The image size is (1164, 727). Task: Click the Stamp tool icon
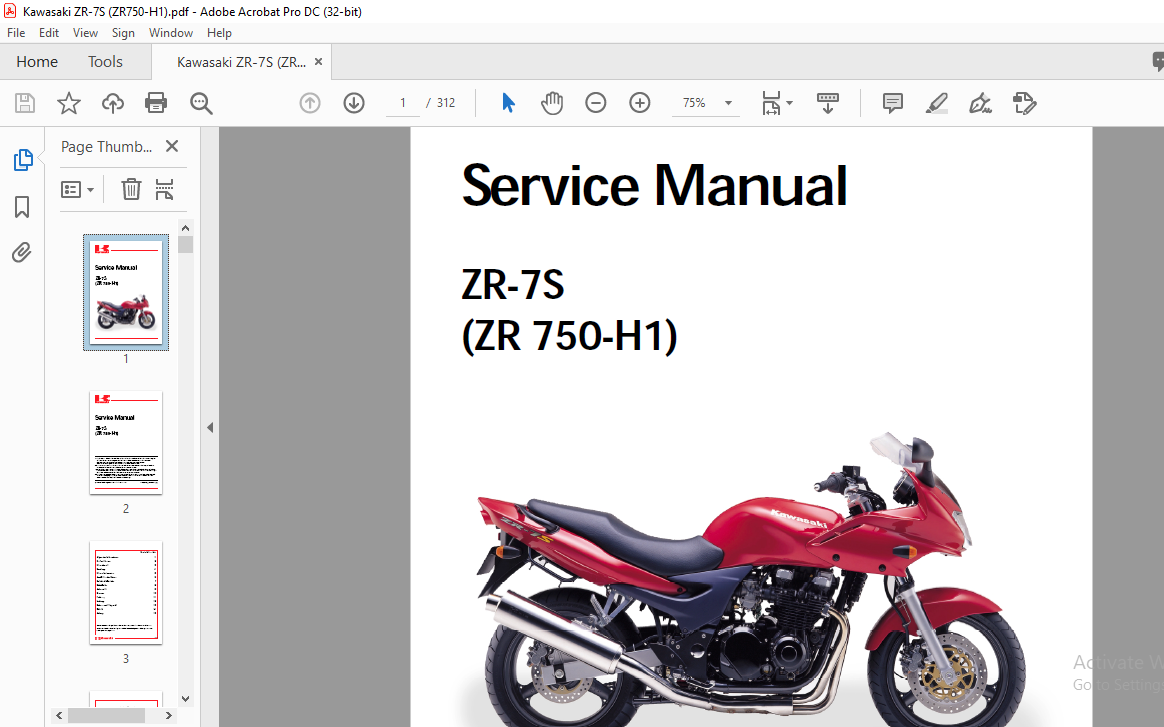[1024, 102]
